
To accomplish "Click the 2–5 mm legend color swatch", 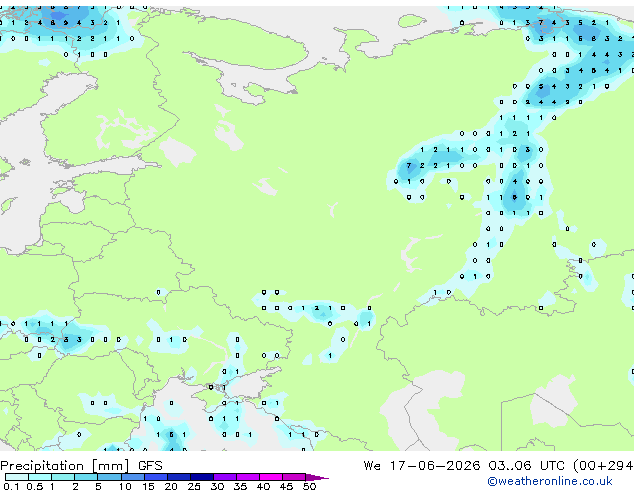I will [86, 477].
